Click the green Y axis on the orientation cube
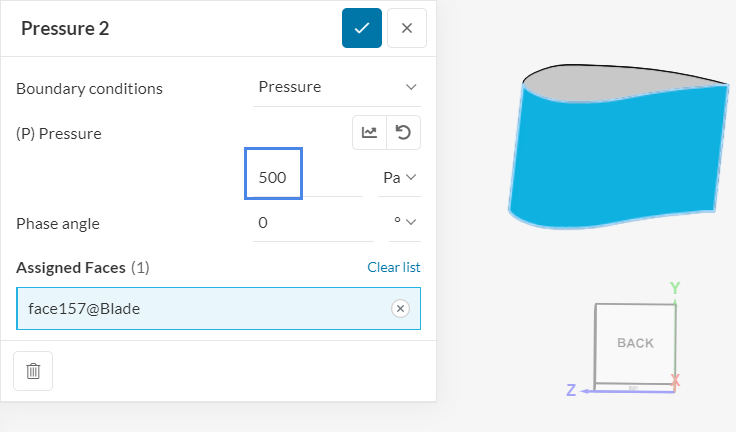Image resolution: width=736 pixels, height=432 pixels. (x=675, y=289)
